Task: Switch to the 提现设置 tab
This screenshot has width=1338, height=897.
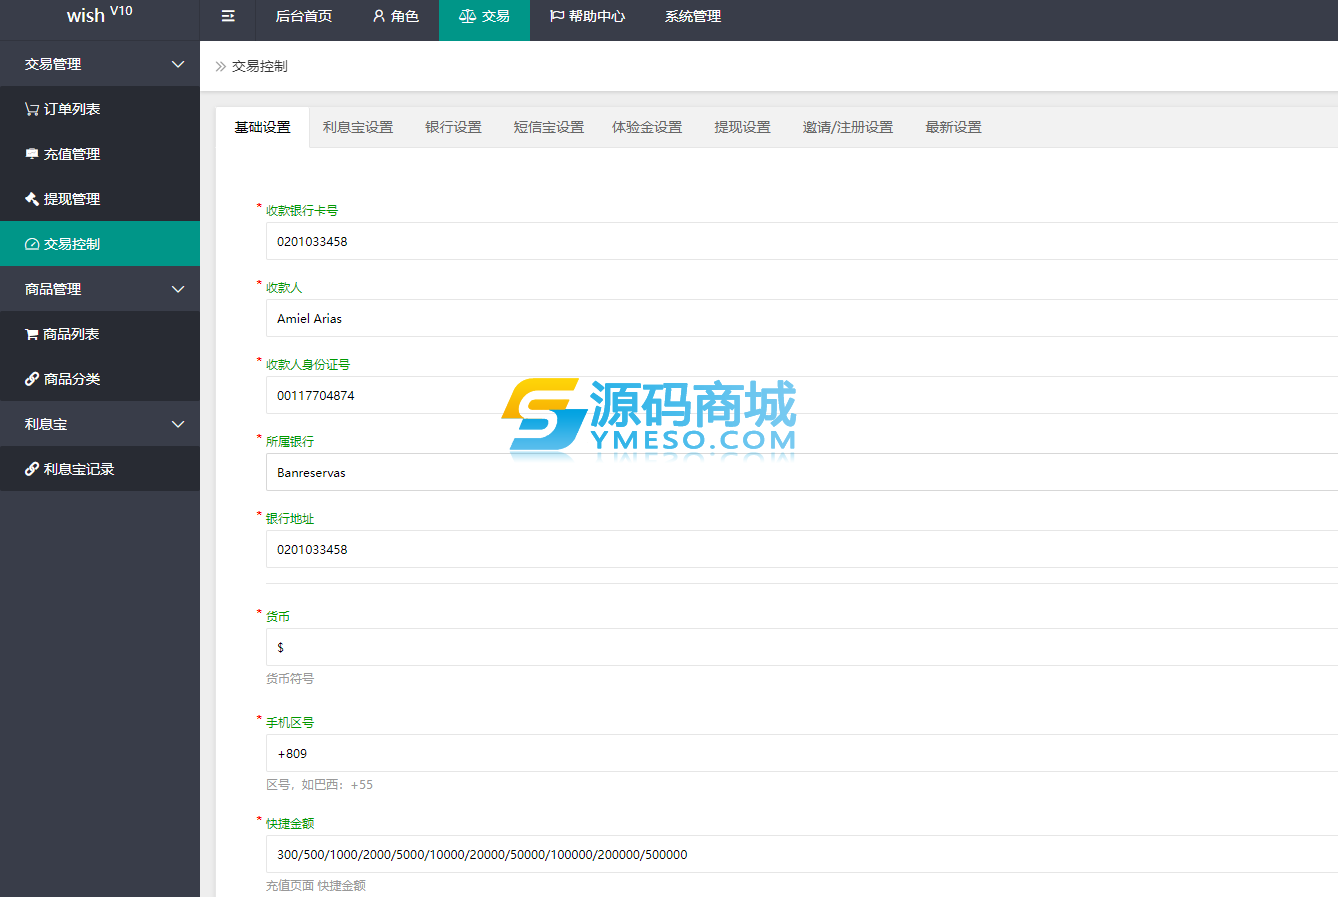Action: pyautogui.click(x=743, y=127)
